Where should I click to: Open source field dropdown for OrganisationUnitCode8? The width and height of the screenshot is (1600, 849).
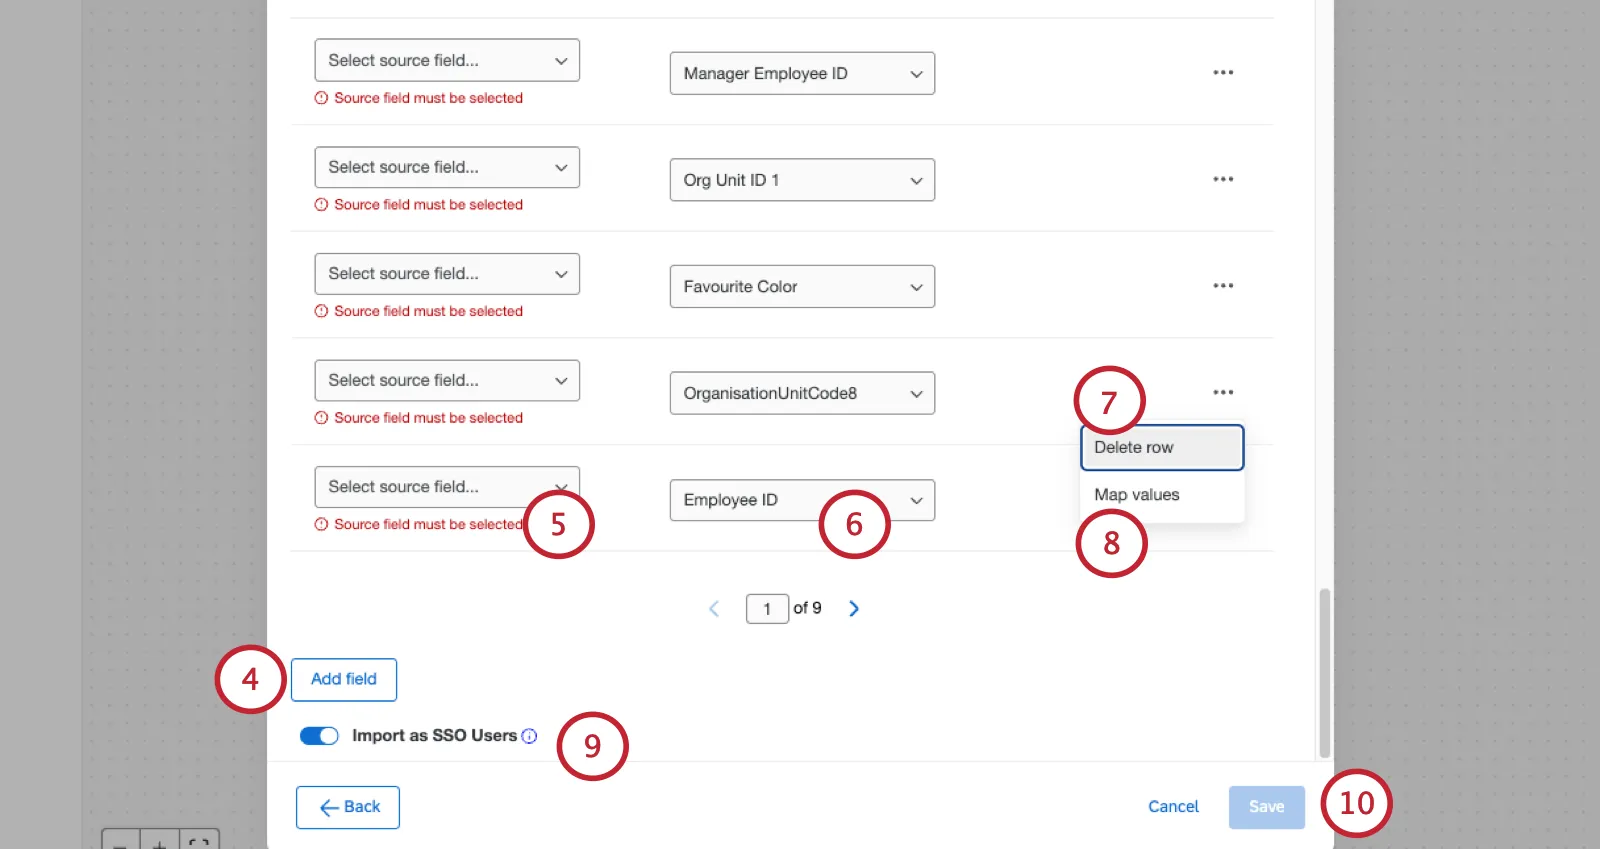pos(447,381)
